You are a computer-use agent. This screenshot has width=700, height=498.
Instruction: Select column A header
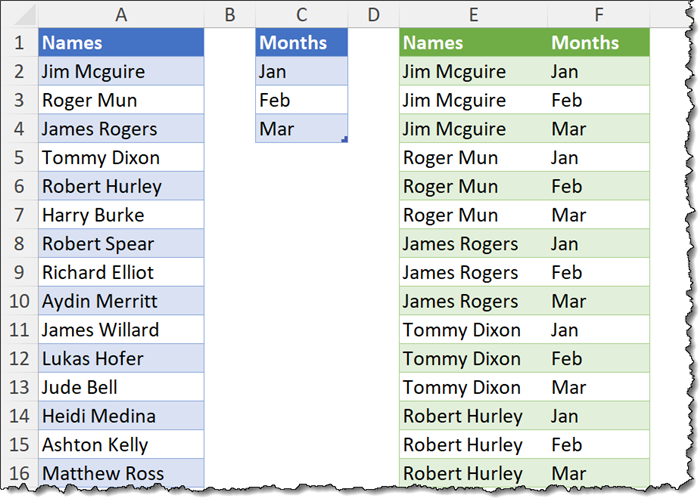coord(121,14)
